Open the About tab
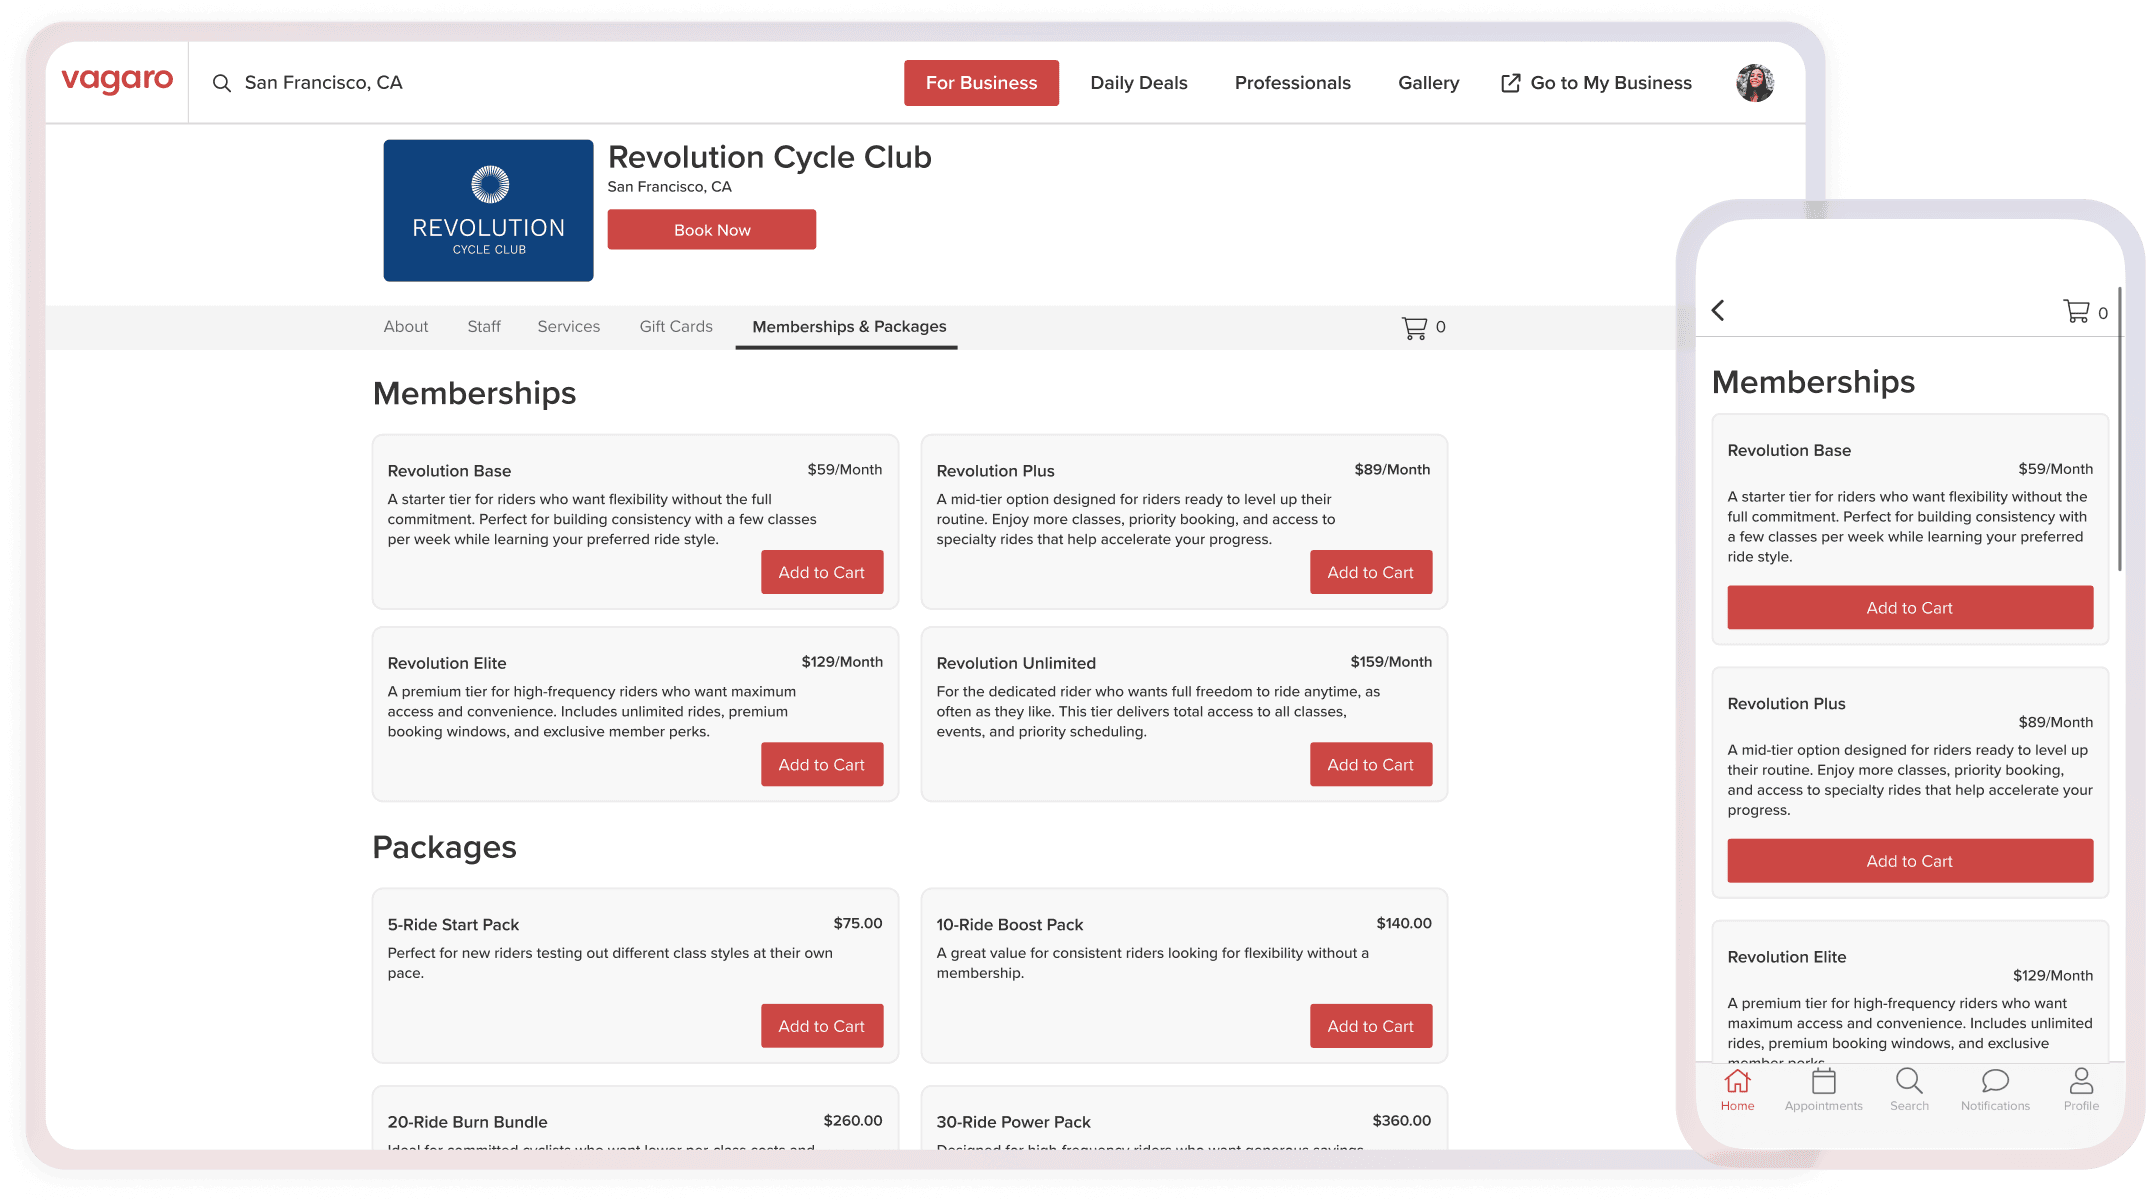Image resolution: width=2146 pixels, height=1200 pixels. click(x=405, y=327)
